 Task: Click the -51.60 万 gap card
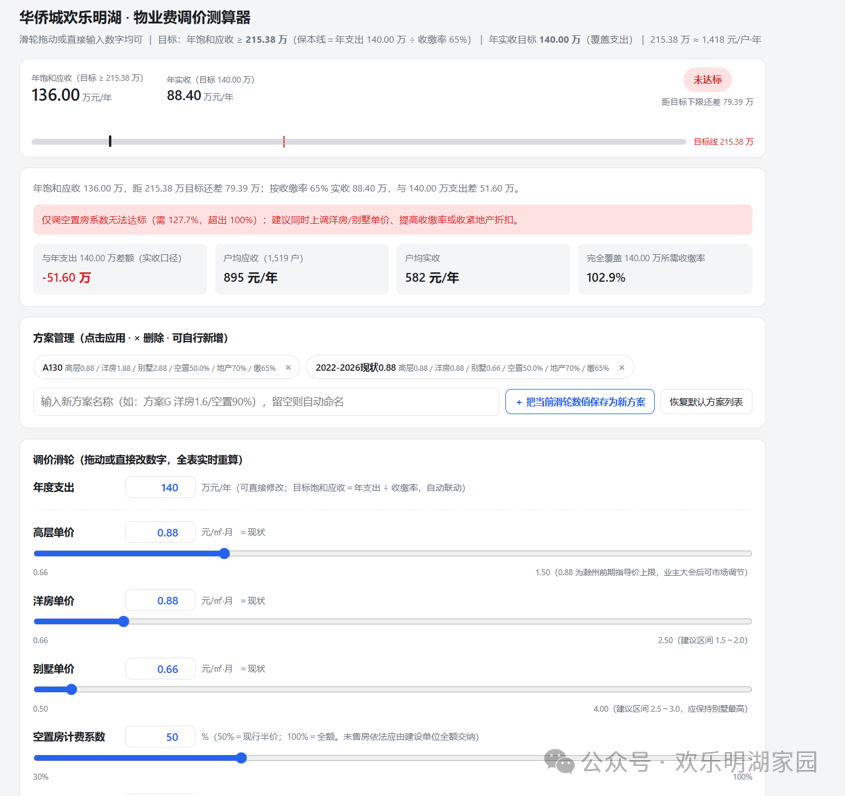coord(120,269)
